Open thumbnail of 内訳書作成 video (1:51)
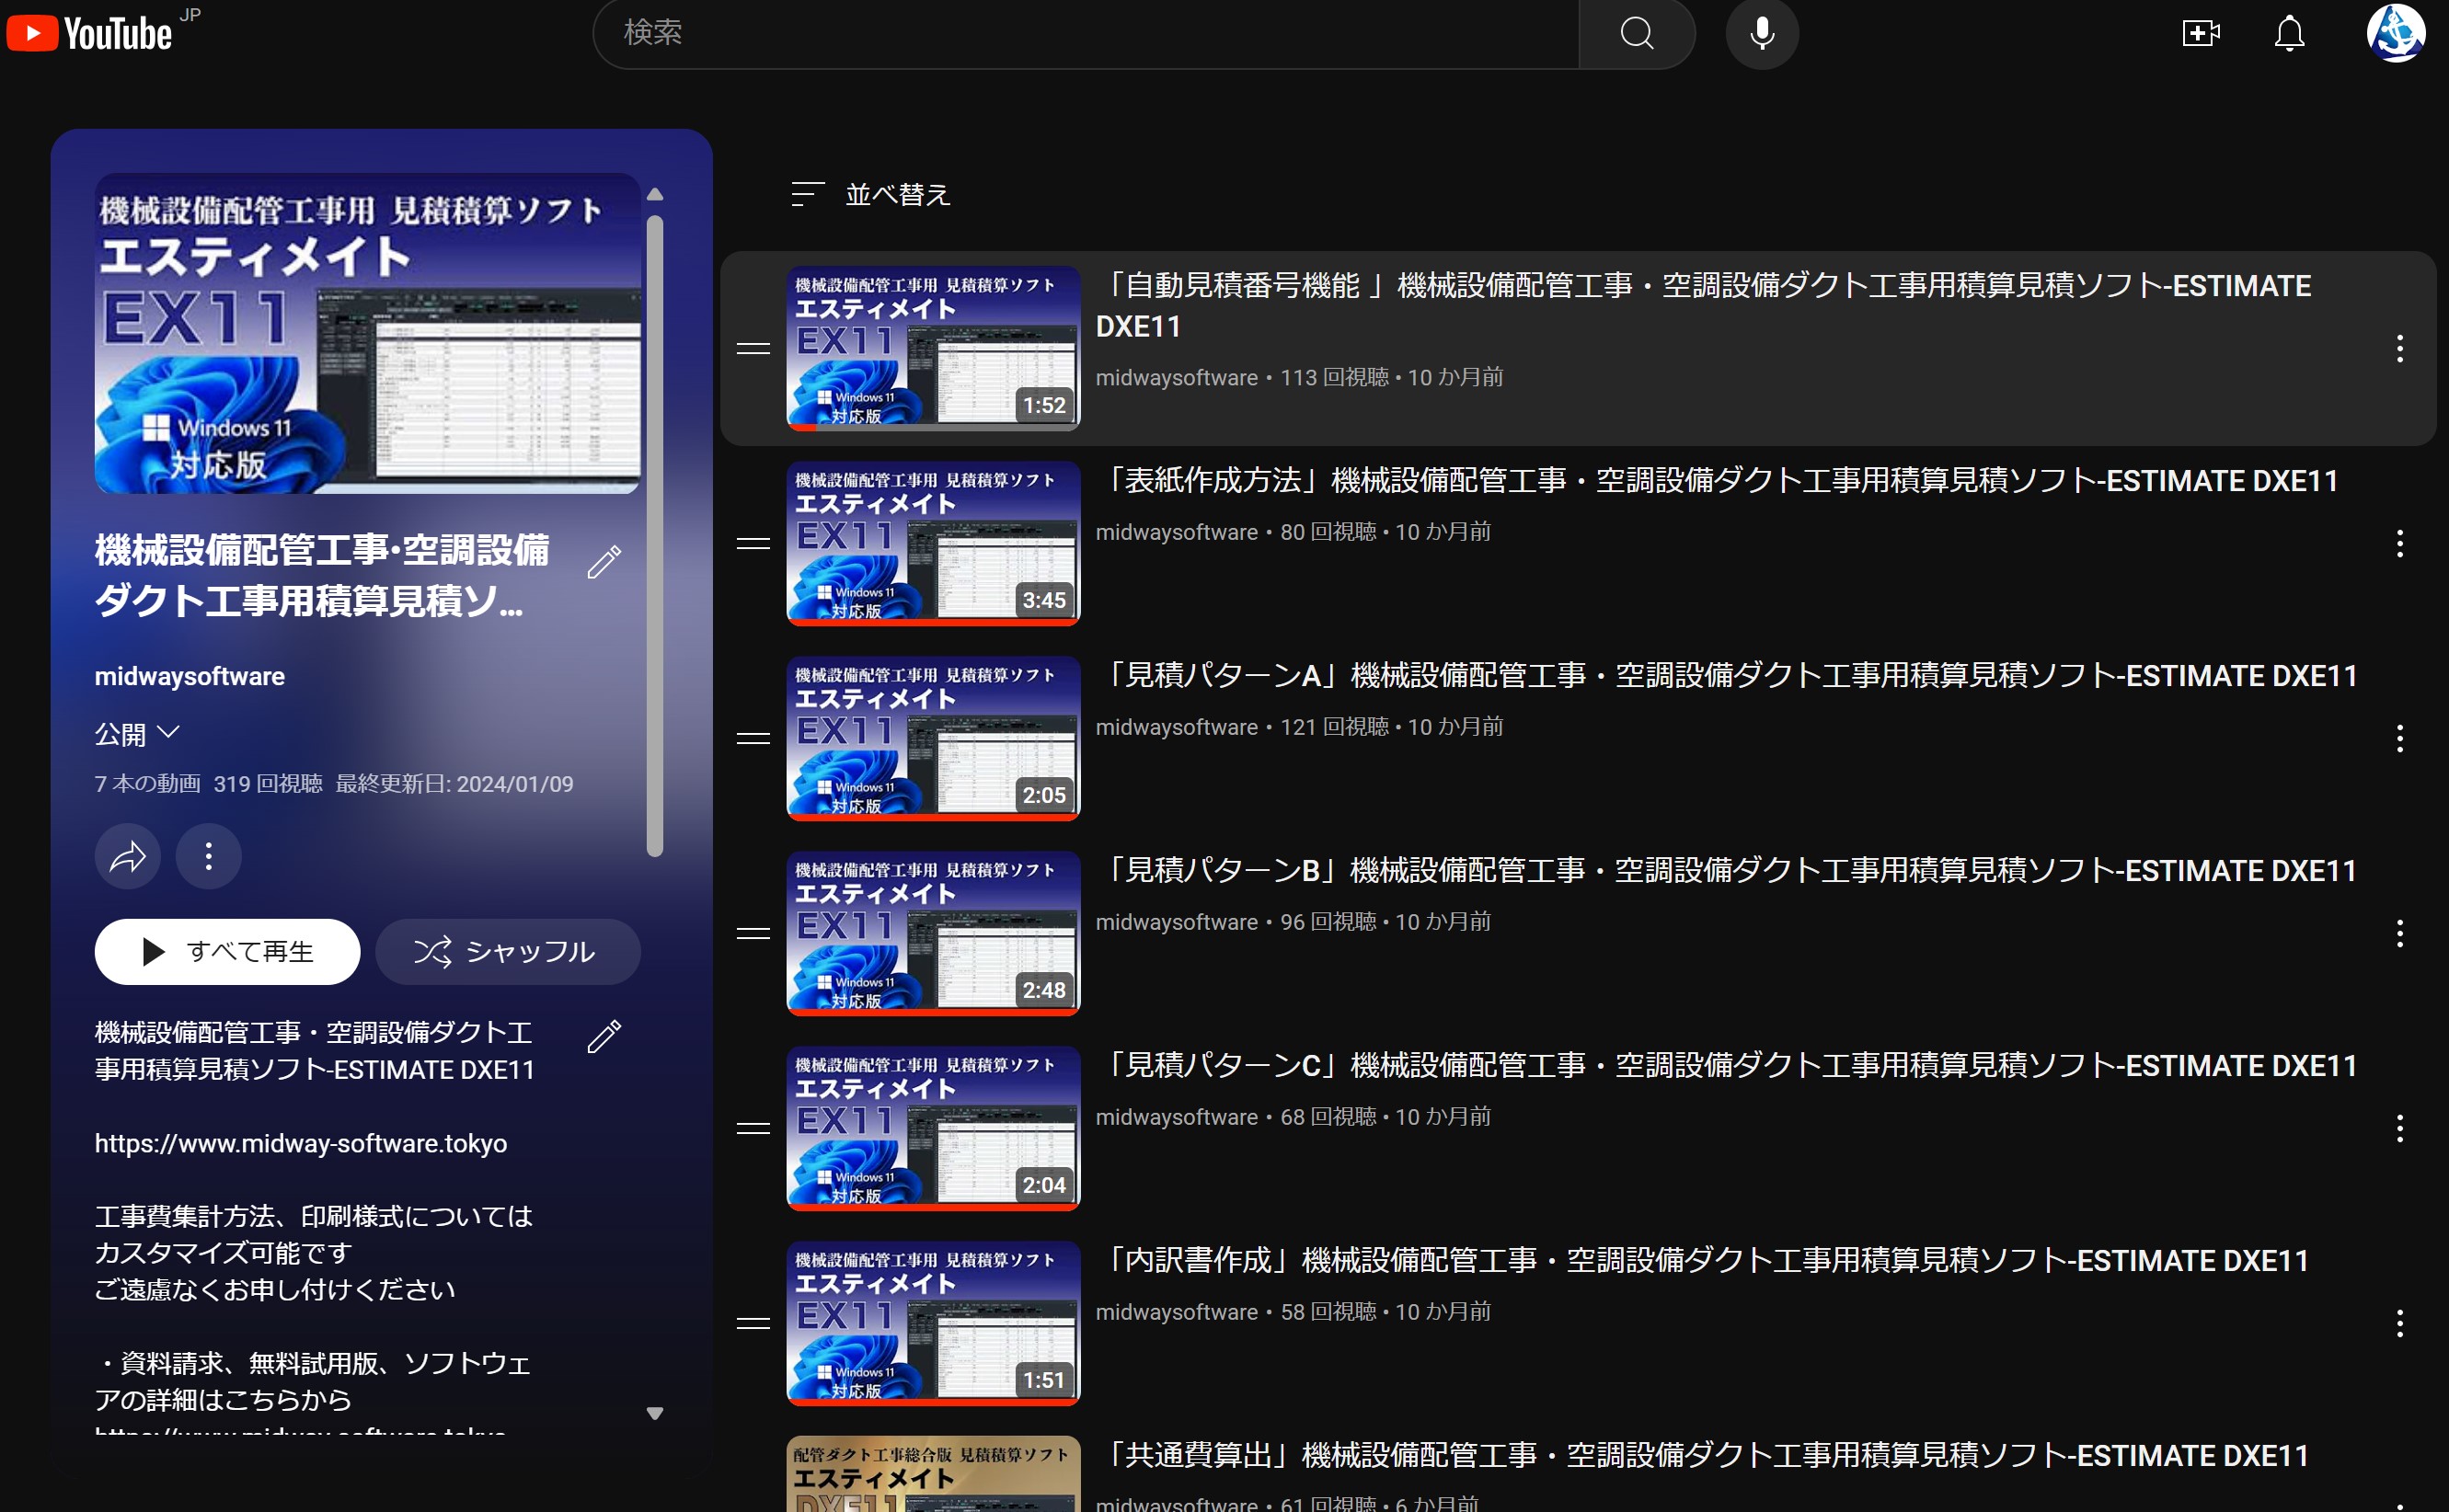The width and height of the screenshot is (2449, 1512). 933,1323
